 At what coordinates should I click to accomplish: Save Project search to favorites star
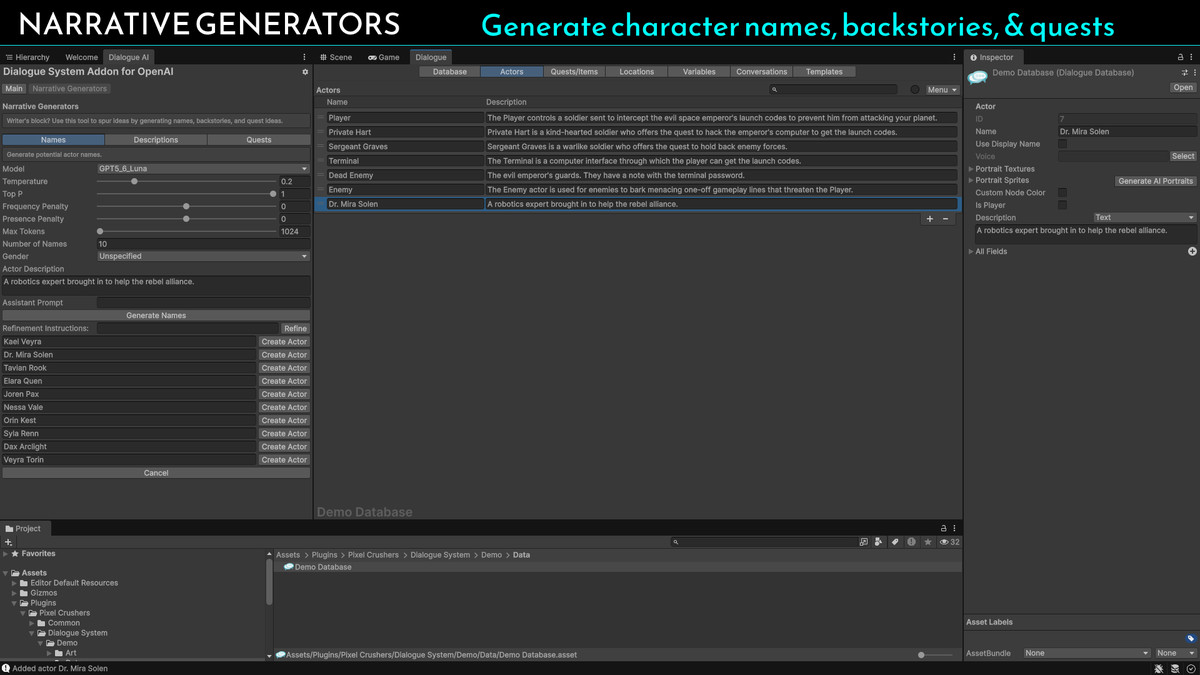[928, 542]
